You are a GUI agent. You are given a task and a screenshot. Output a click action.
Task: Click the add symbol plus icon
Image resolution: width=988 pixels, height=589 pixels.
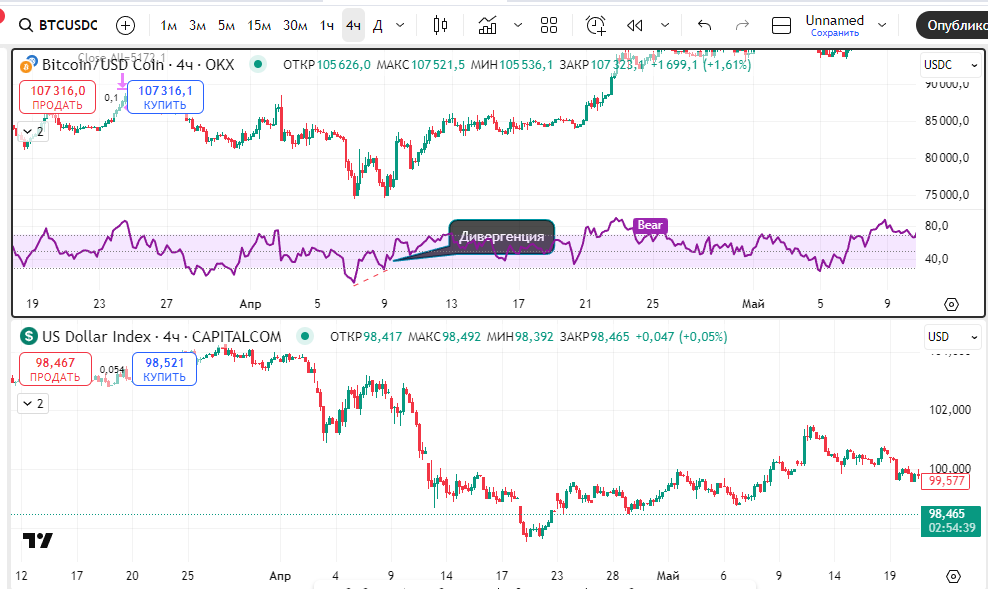click(125, 25)
